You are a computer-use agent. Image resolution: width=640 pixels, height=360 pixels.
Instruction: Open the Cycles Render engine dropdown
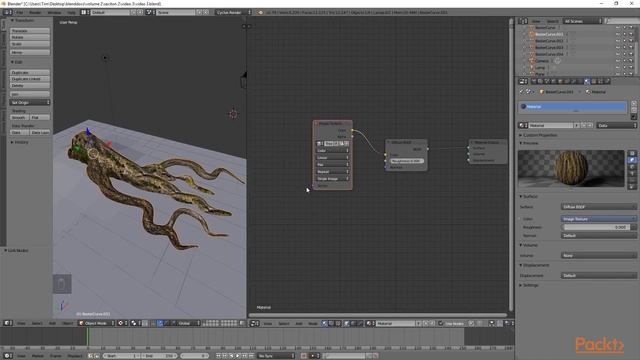tap(233, 13)
